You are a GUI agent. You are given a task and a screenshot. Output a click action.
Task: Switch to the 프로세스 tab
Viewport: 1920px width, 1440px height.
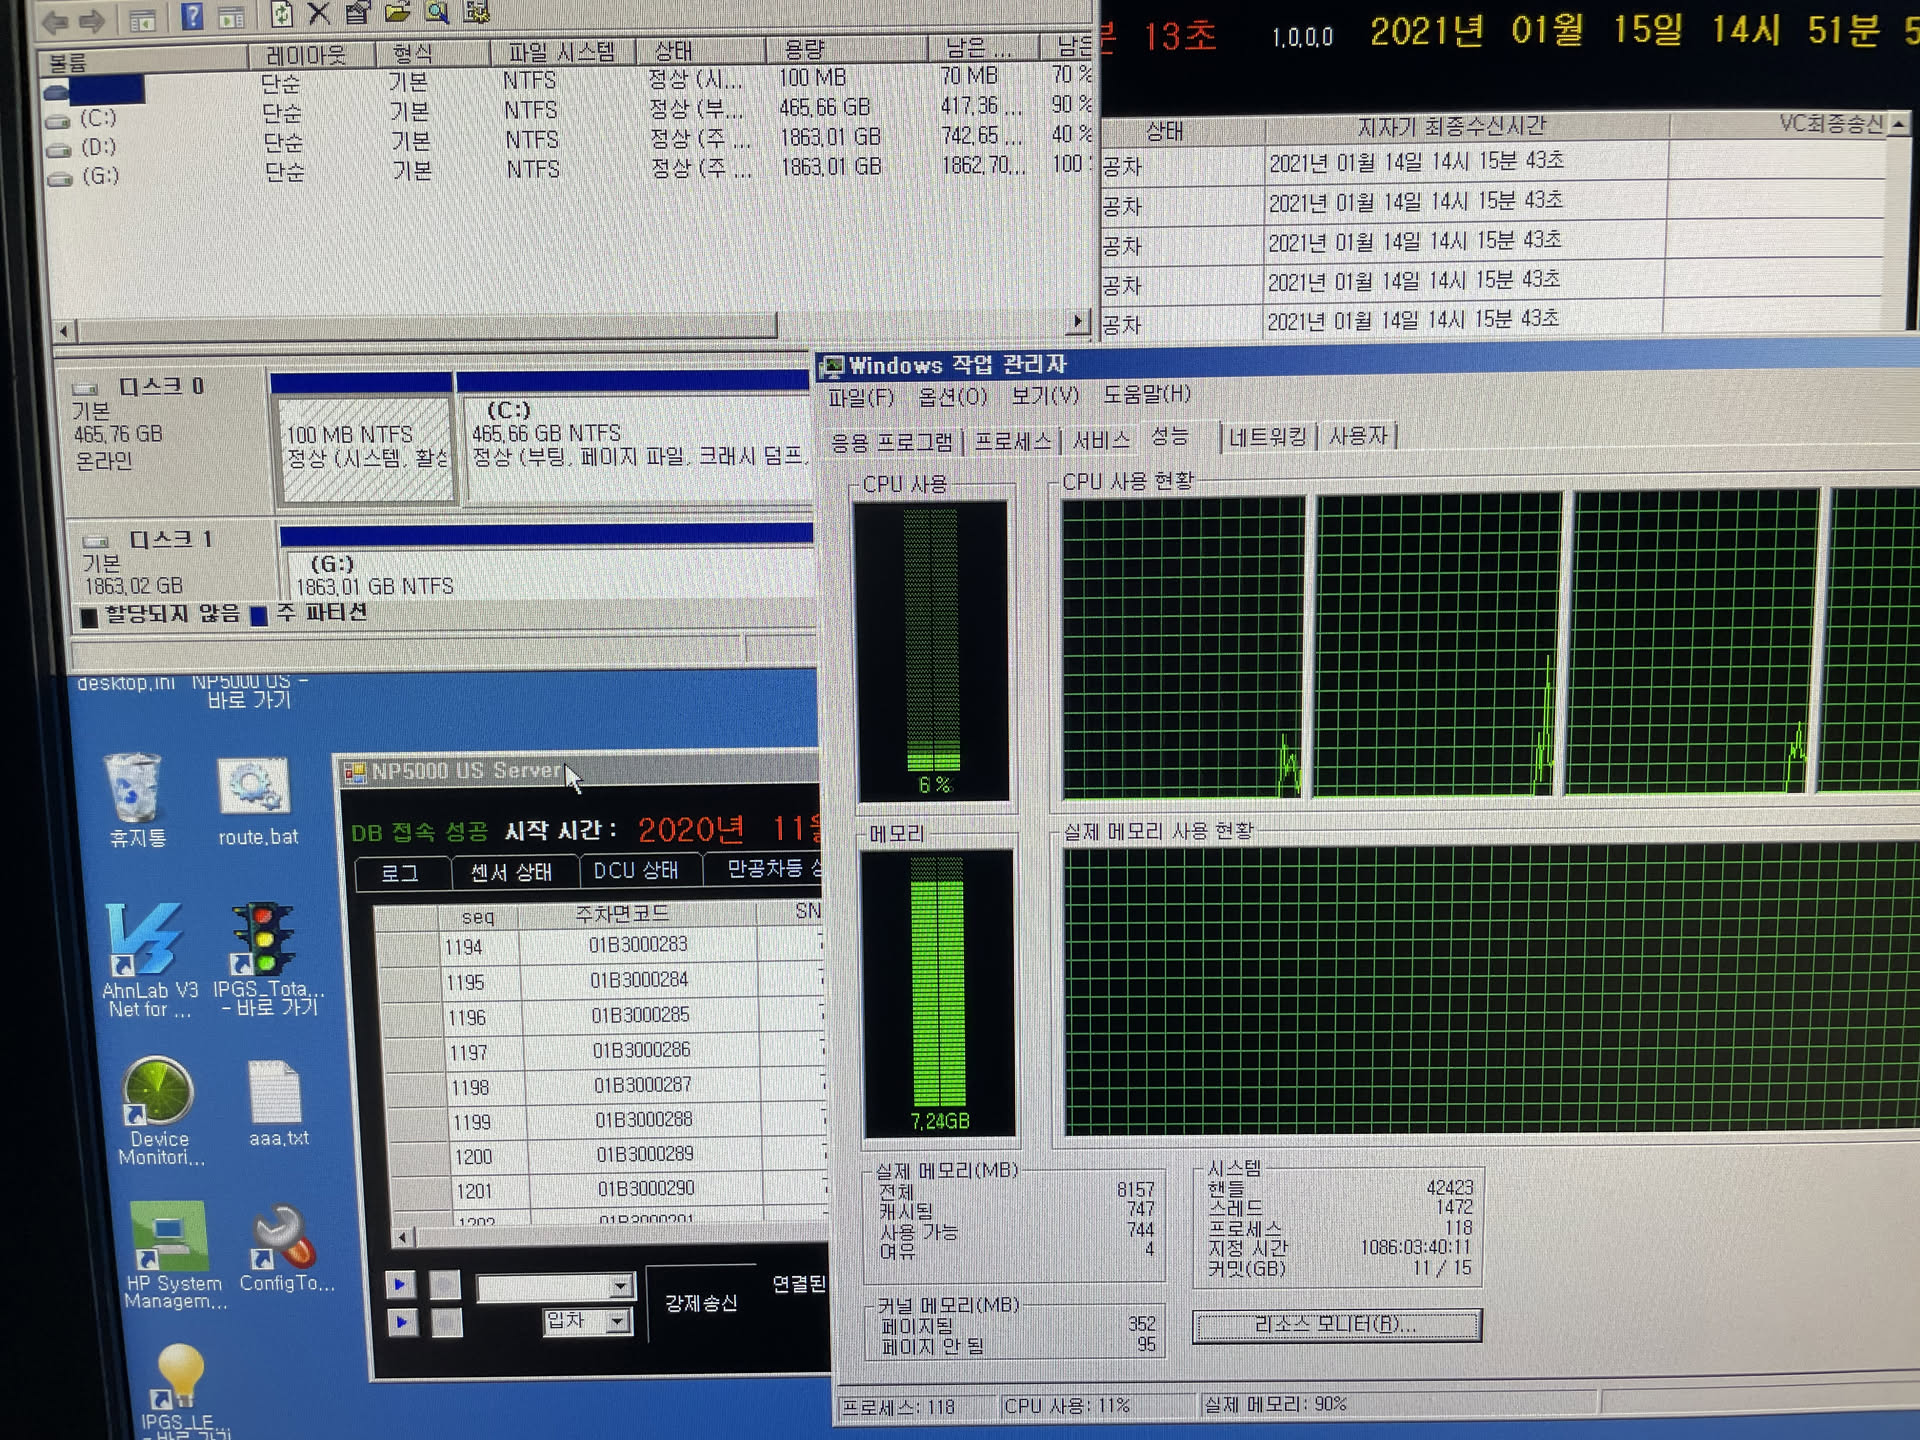[1012, 440]
